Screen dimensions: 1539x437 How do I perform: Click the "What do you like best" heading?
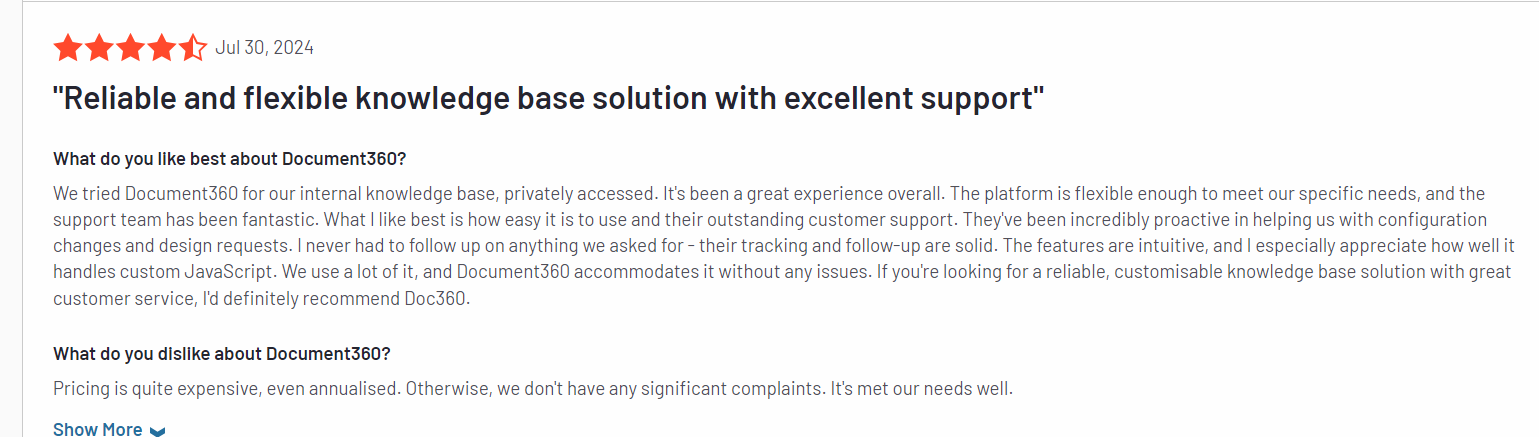coord(230,159)
